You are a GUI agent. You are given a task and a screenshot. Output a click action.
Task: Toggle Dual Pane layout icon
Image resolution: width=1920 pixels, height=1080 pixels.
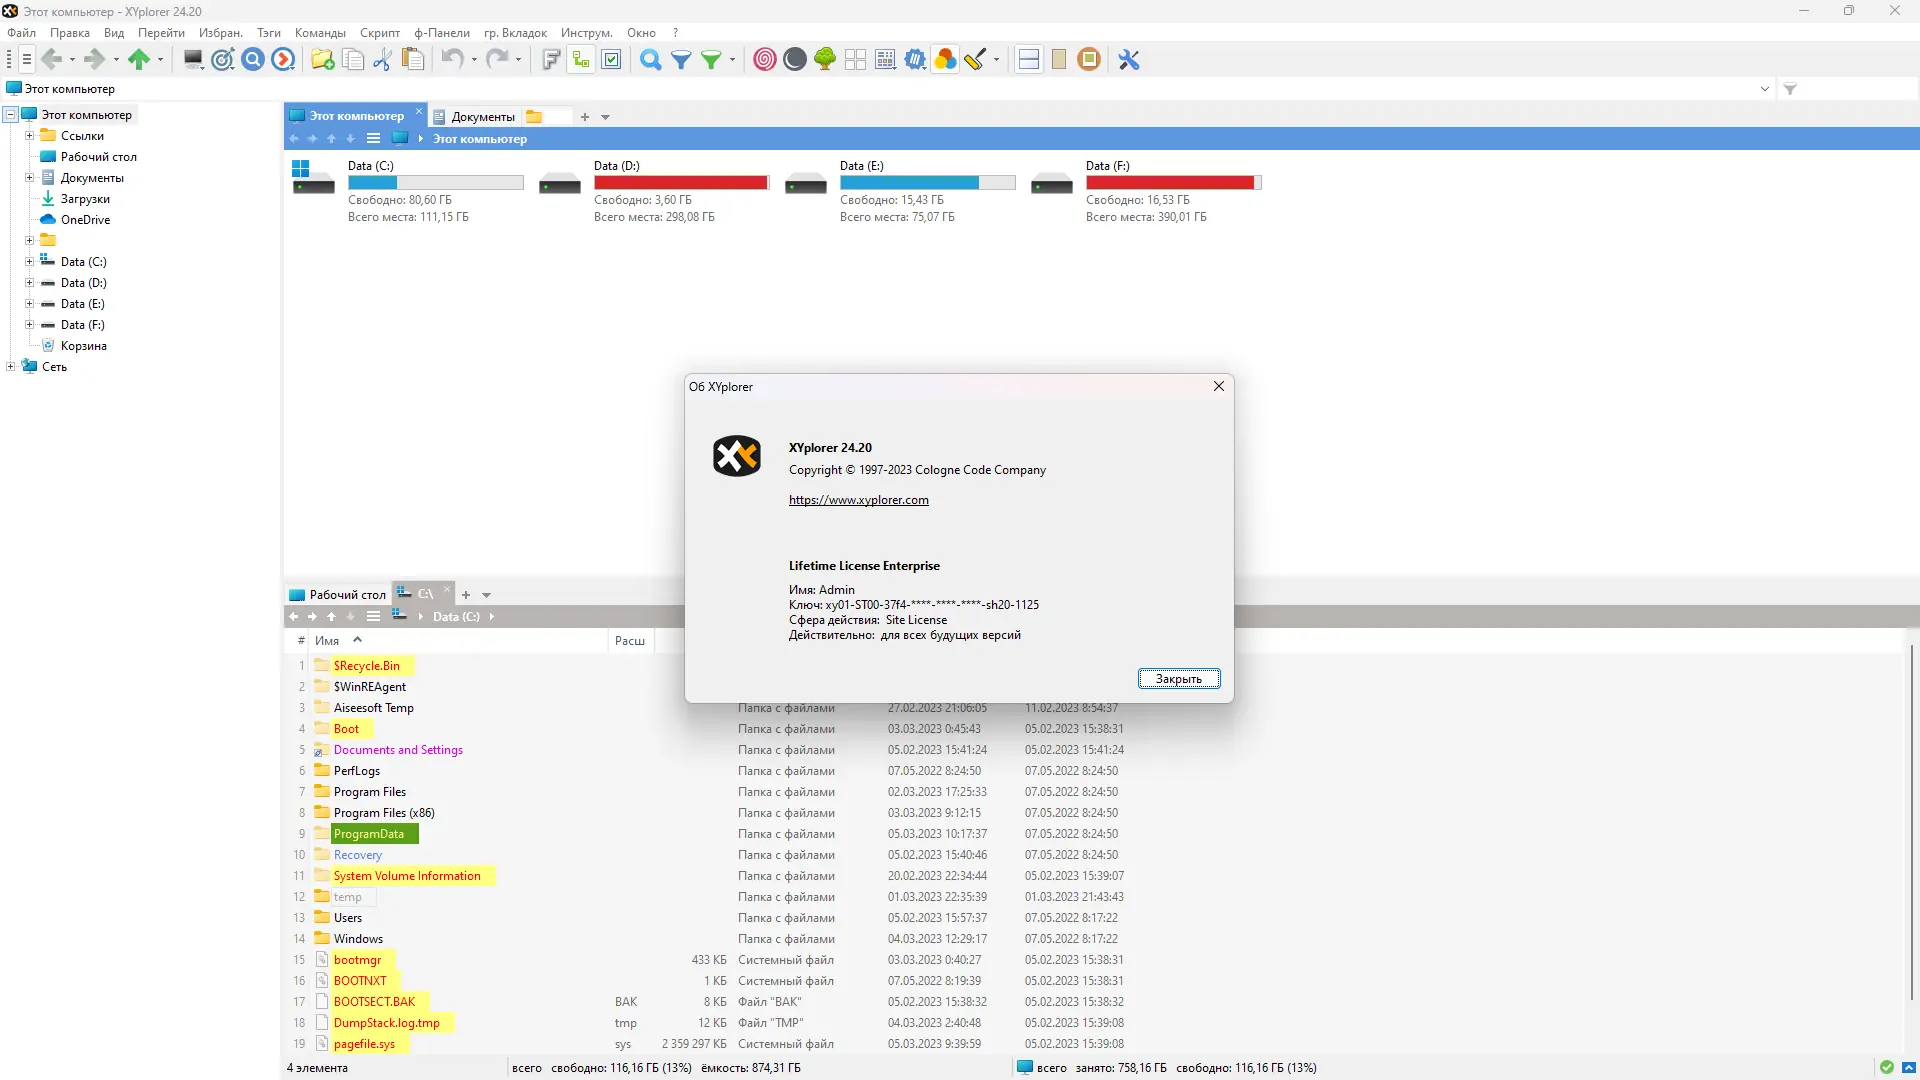coord(1028,60)
